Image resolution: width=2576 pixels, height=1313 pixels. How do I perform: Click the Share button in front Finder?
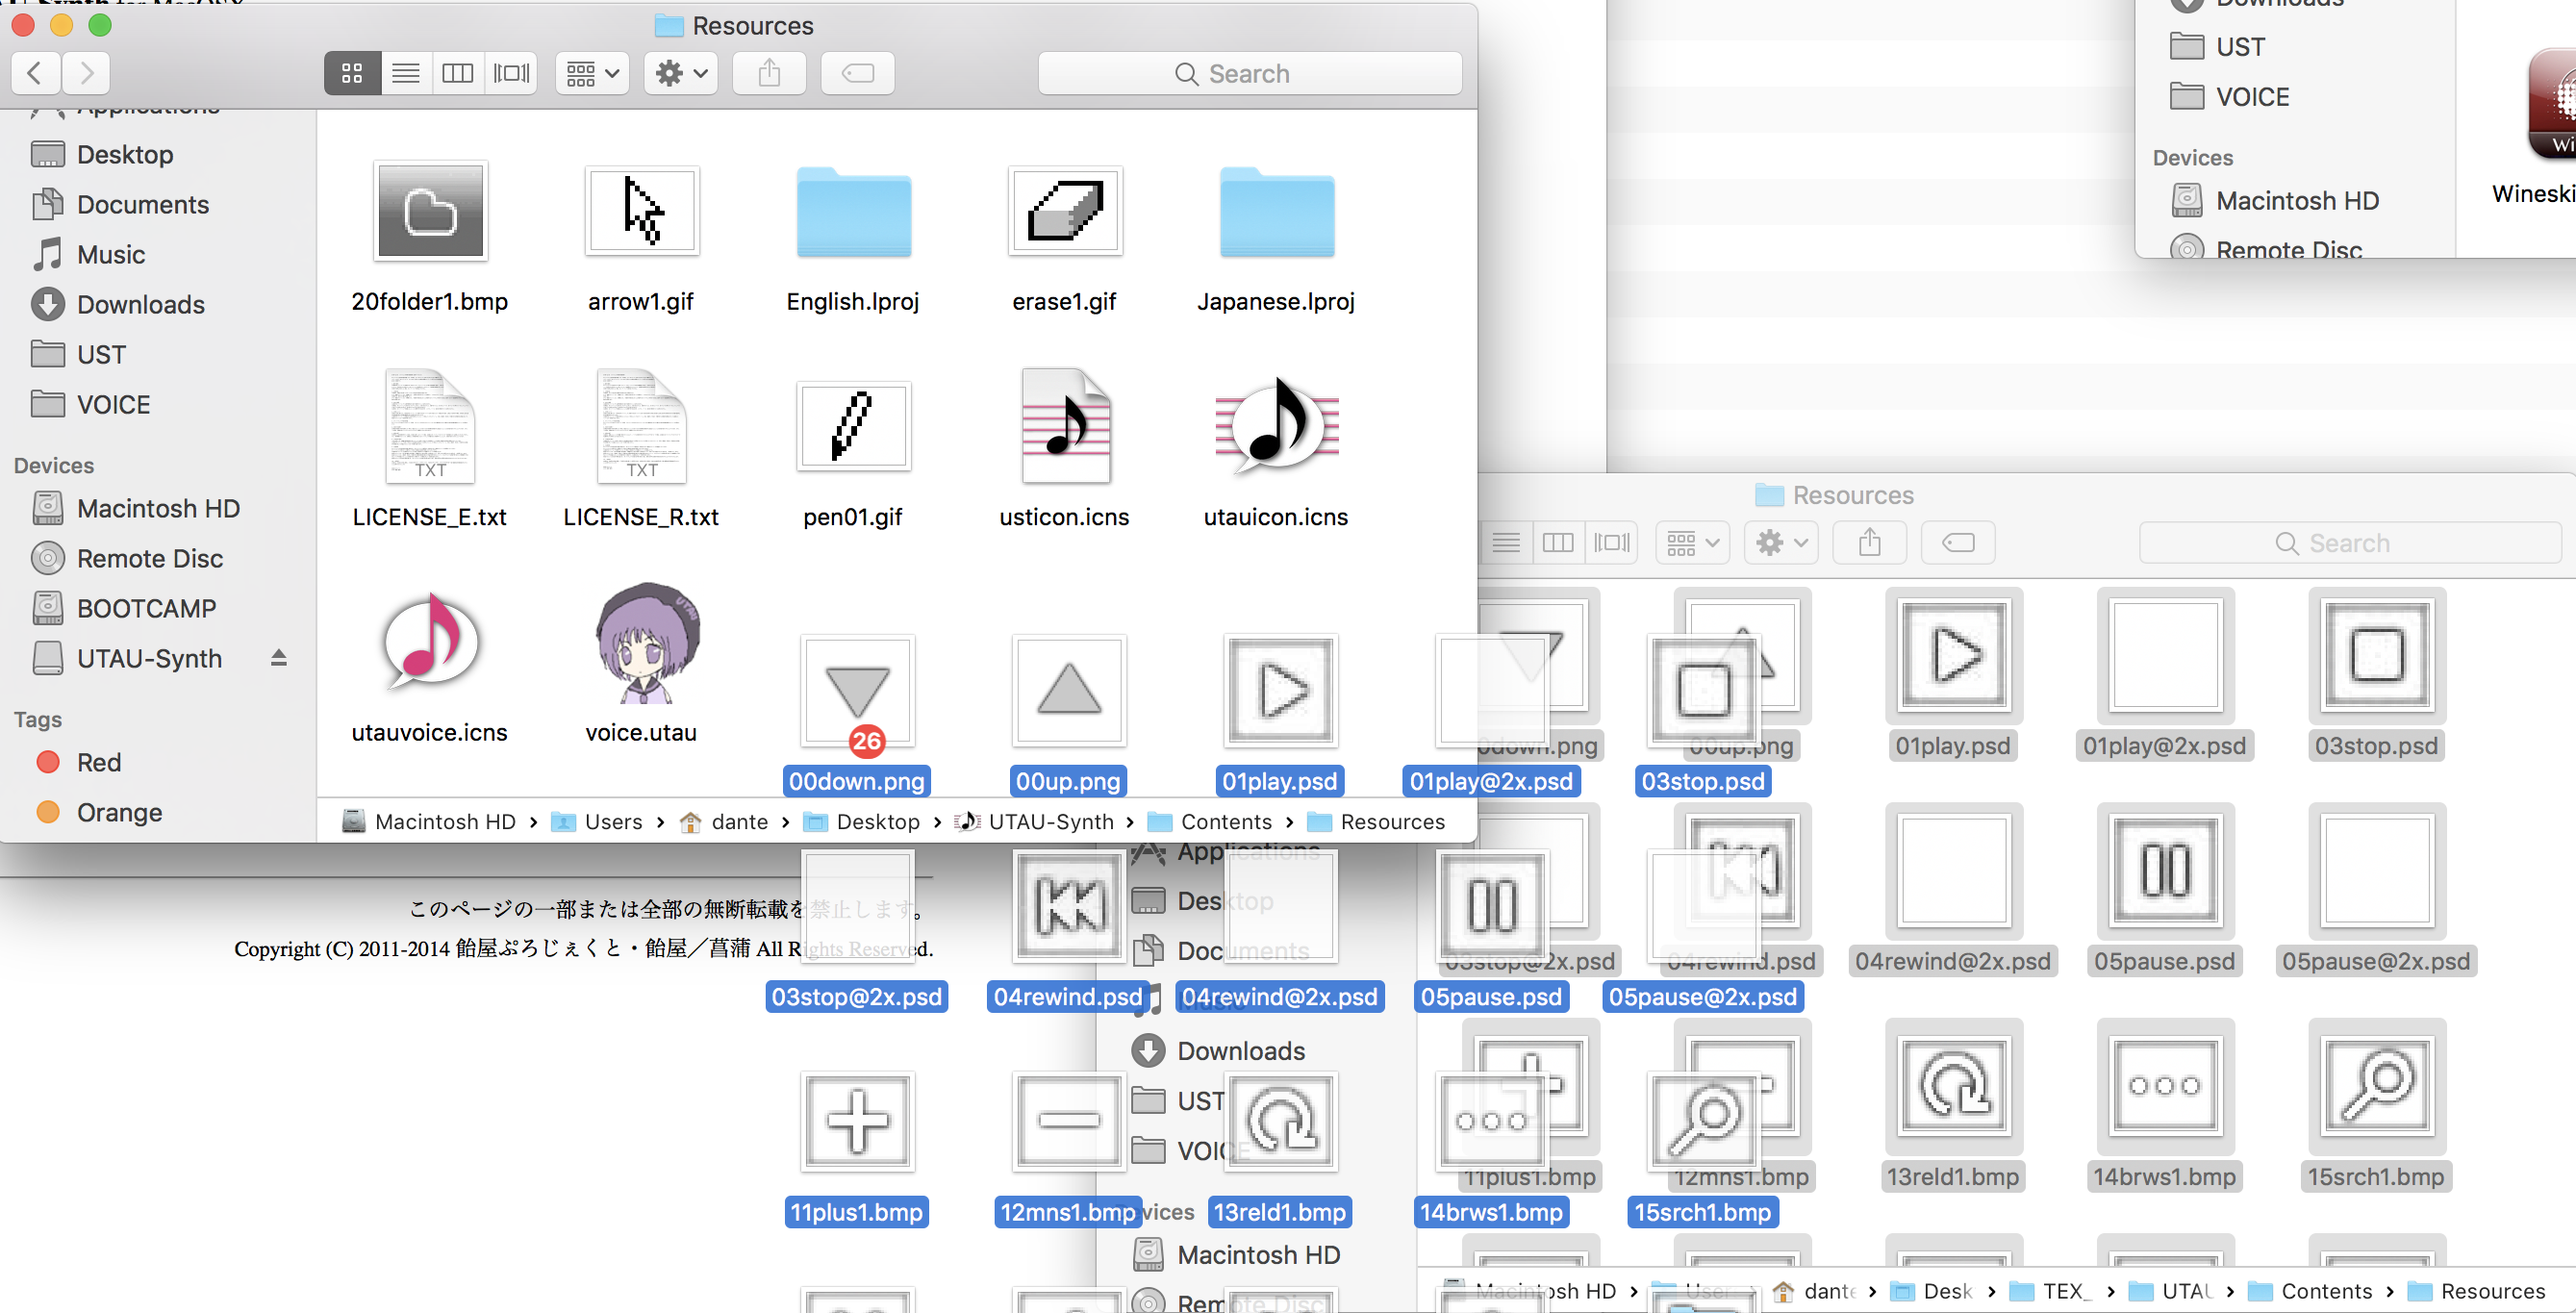pos(769,73)
